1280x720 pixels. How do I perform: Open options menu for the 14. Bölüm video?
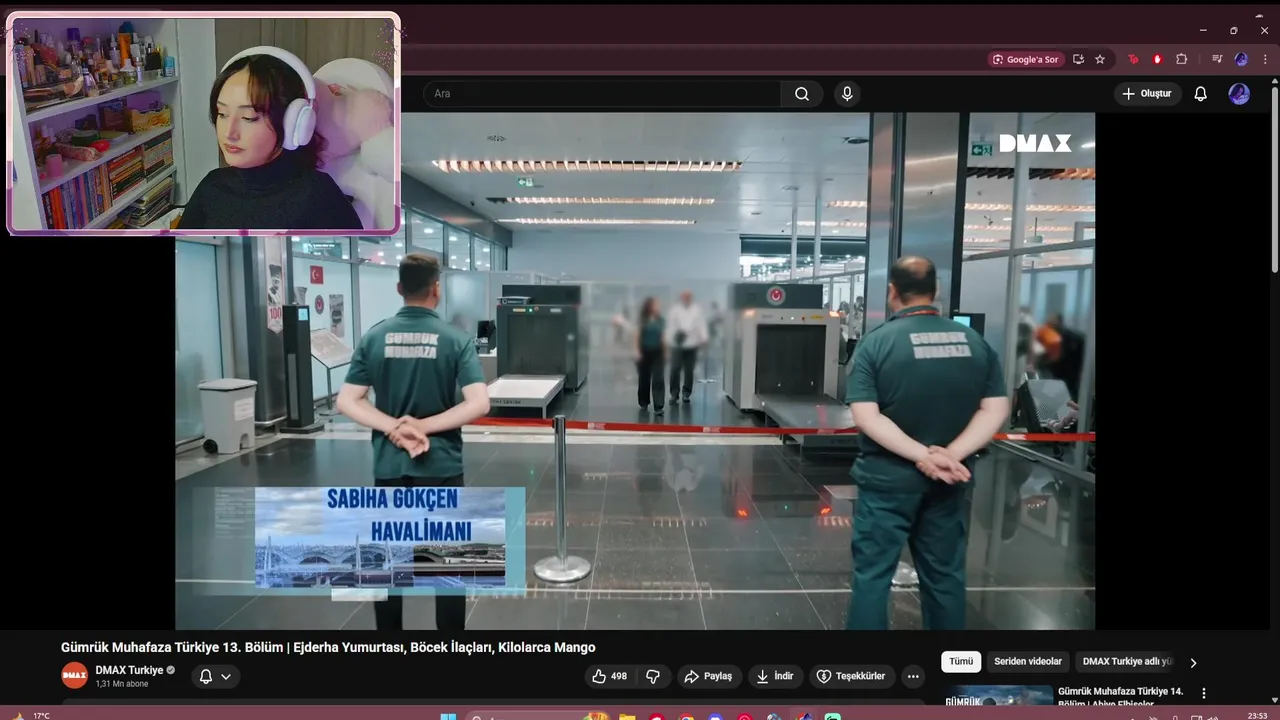point(1204,693)
